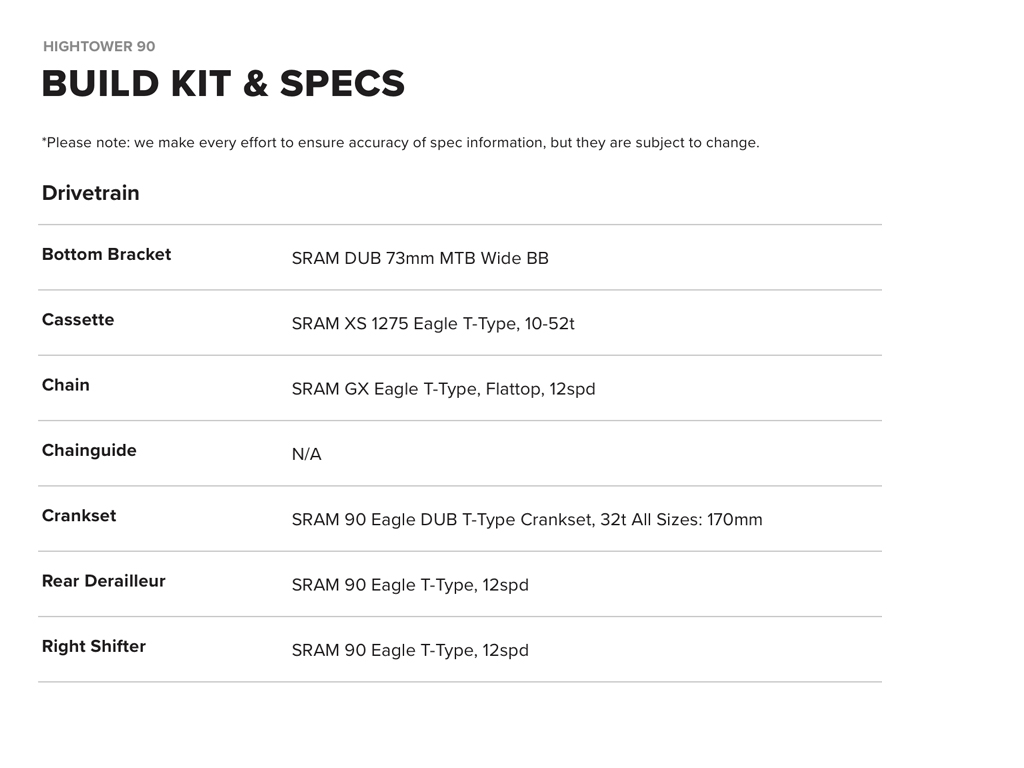The width and height of the screenshot is (1024, 768).
Task: Click the Crankset row label
Action: tap(79, 516)
